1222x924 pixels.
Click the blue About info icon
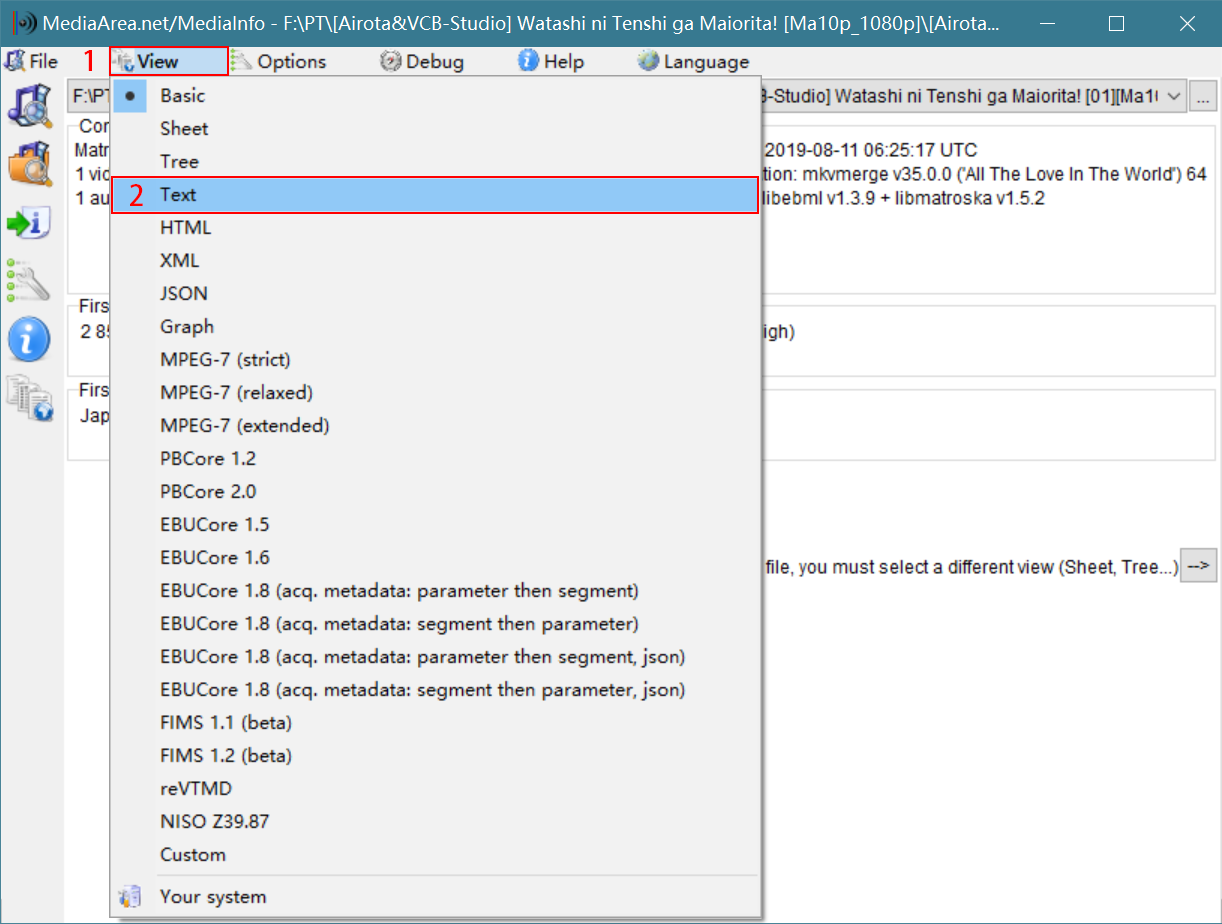coord(29,340)
